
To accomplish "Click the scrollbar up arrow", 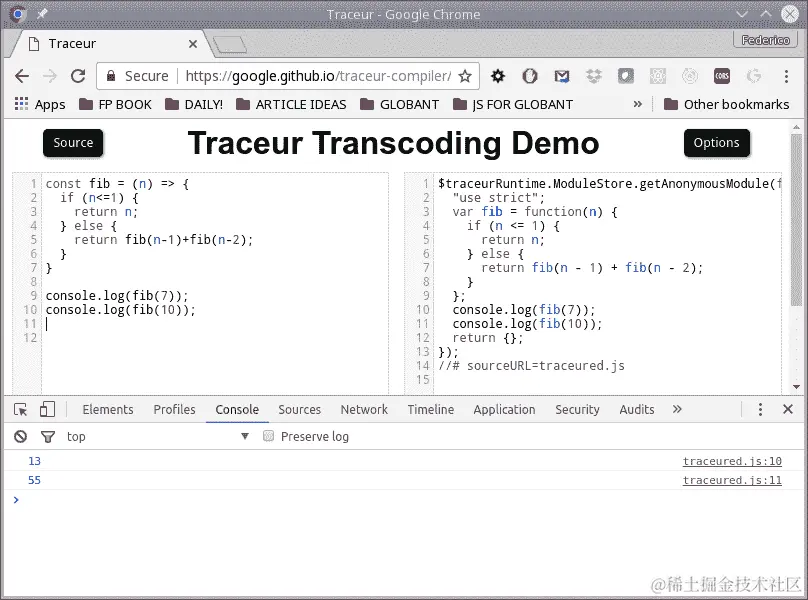I will [796, 127].
